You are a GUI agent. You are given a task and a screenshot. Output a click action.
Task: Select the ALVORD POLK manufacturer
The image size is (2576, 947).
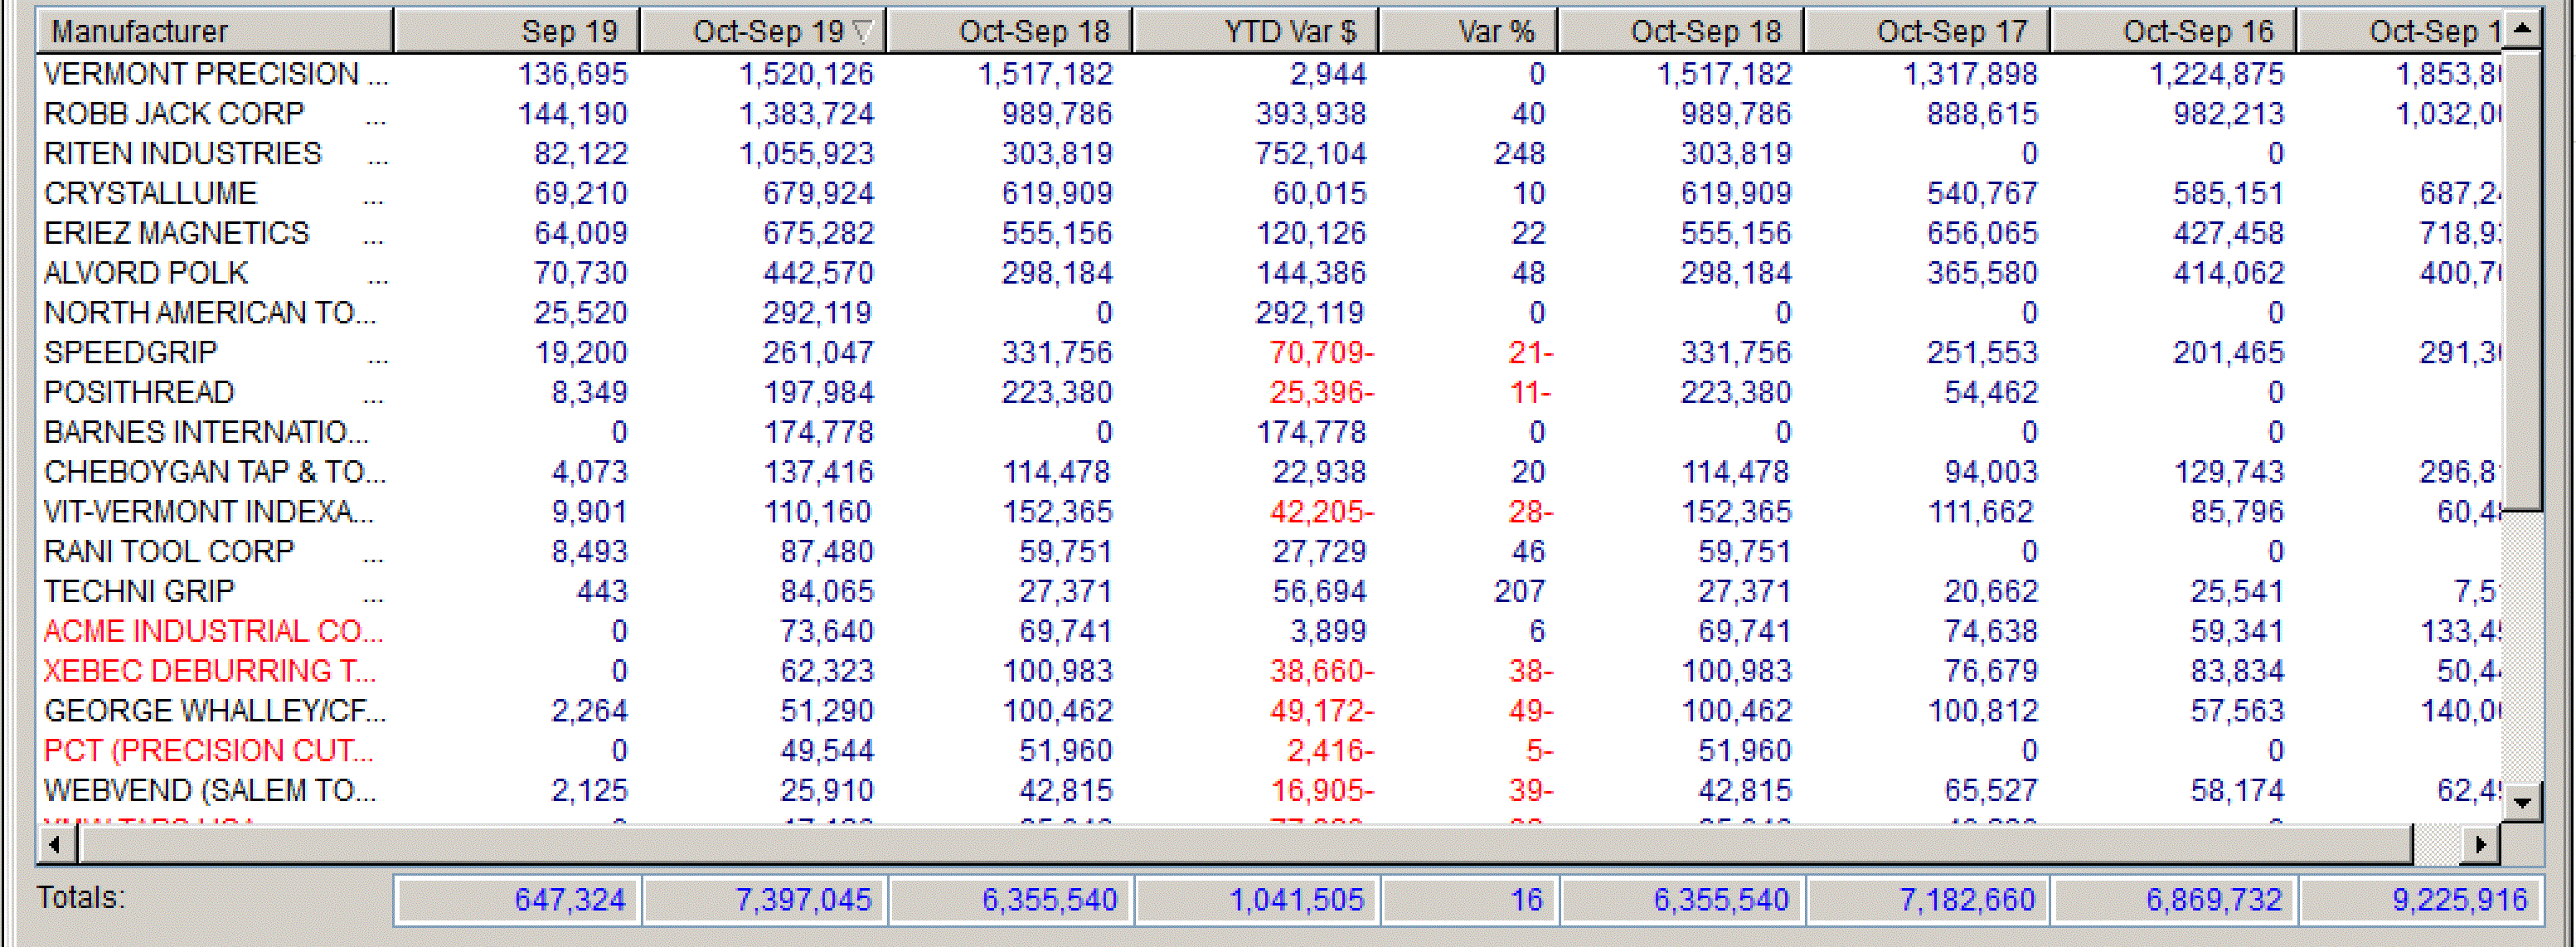(146, 273)
